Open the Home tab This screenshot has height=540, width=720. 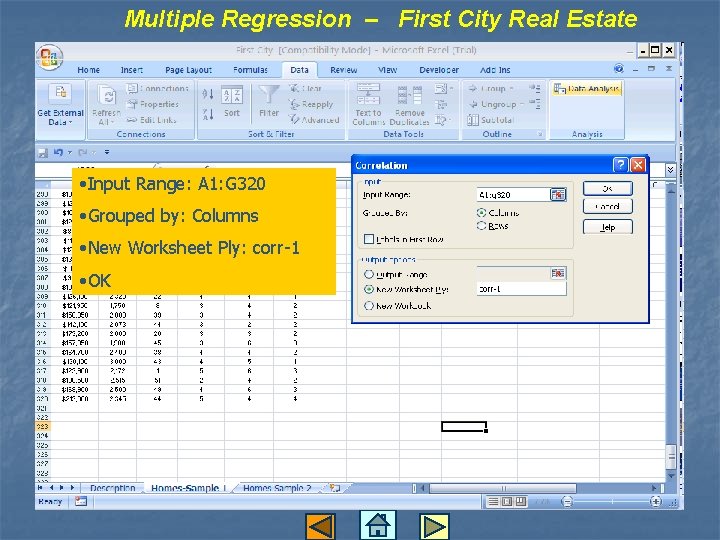pos(89,70)
